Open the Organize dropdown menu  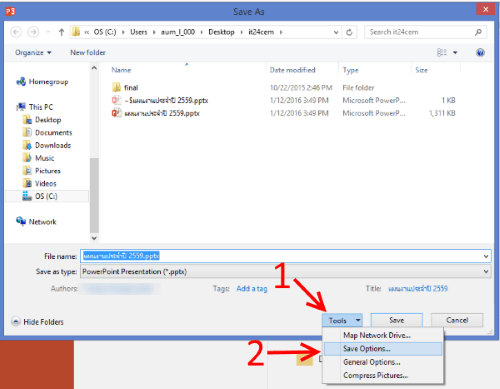point(33,53)
